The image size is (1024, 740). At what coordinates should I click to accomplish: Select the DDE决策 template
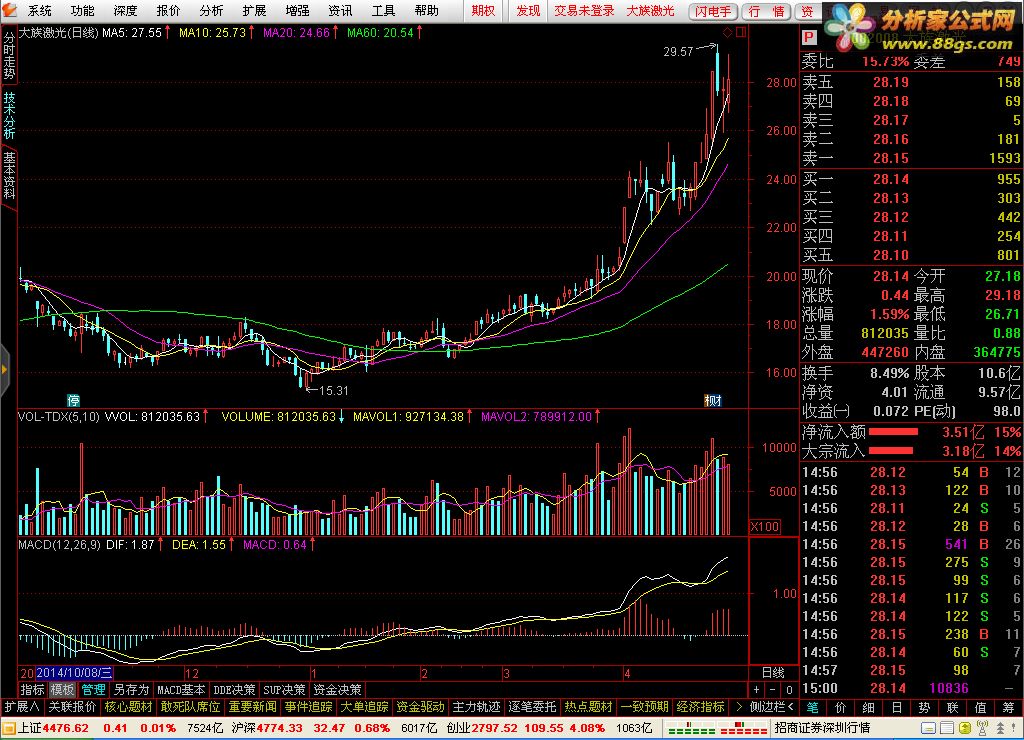tap(234, 690)
